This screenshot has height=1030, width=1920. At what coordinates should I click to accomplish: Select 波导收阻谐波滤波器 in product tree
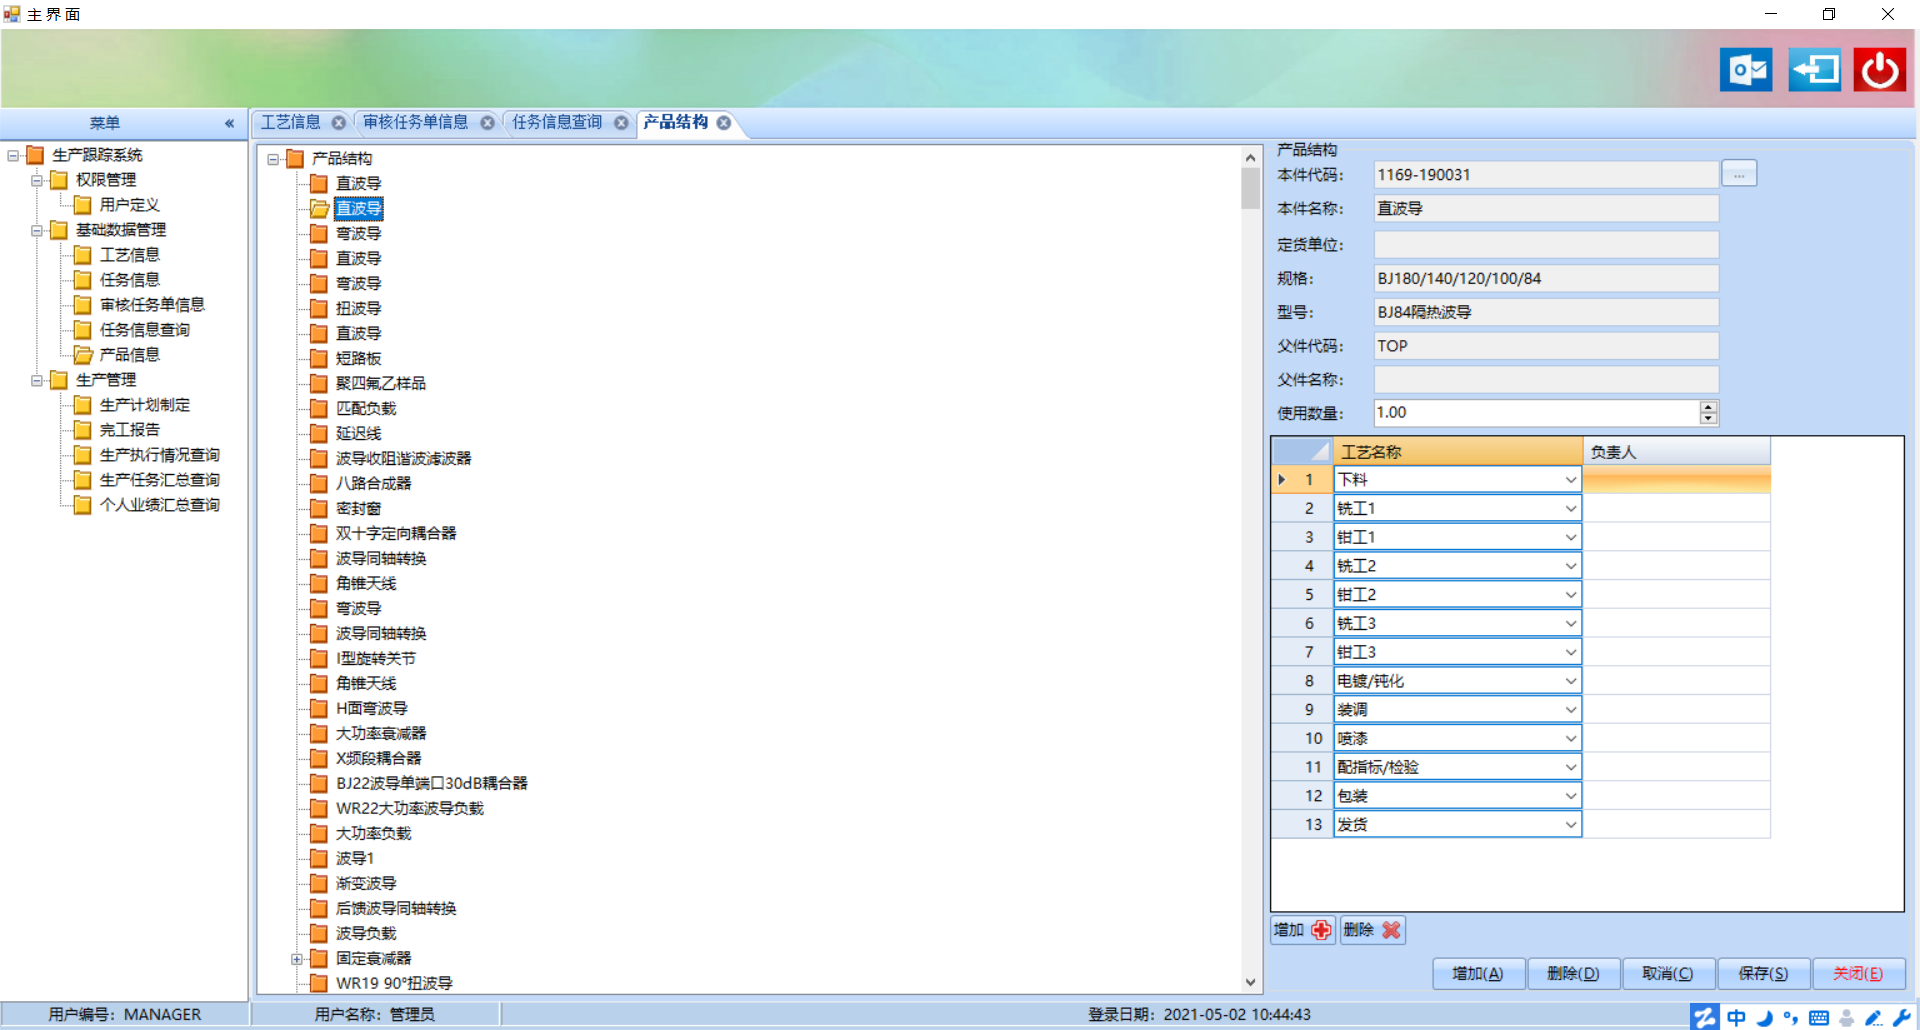(403, 458)
